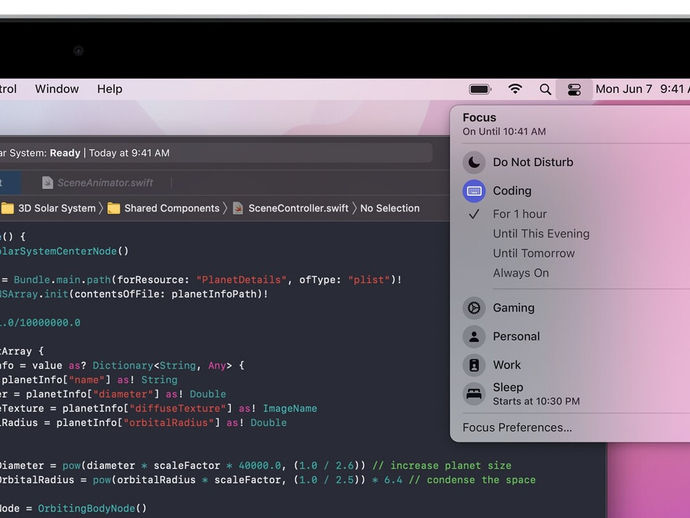The image size is (690, 518).
Task: Open the Shared Components breadcrumb
Action: click(x=172, y=208)
